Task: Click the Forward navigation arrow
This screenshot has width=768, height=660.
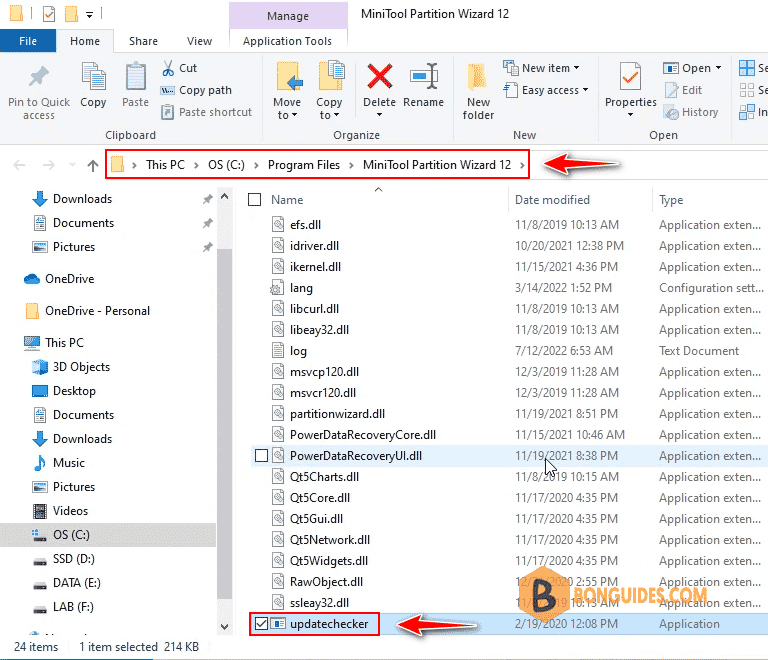Action: [48, 165]
